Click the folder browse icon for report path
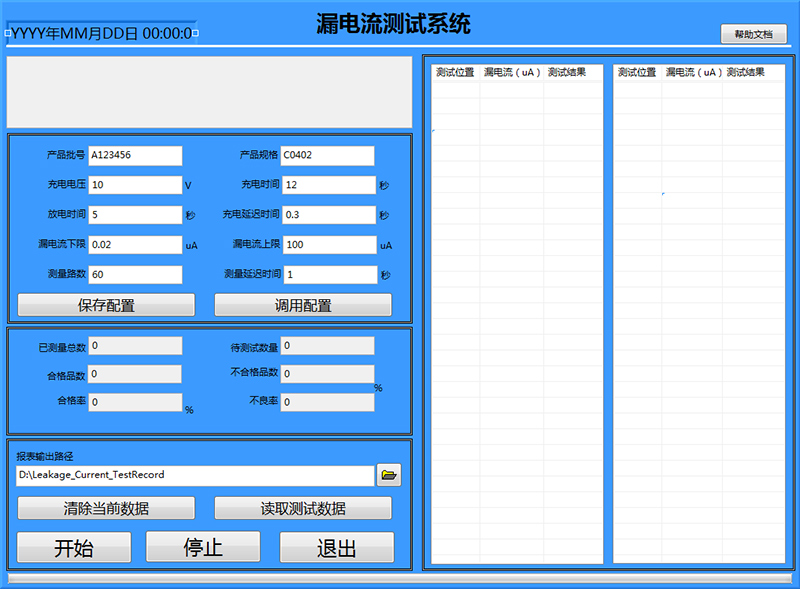 click(389, 476)
